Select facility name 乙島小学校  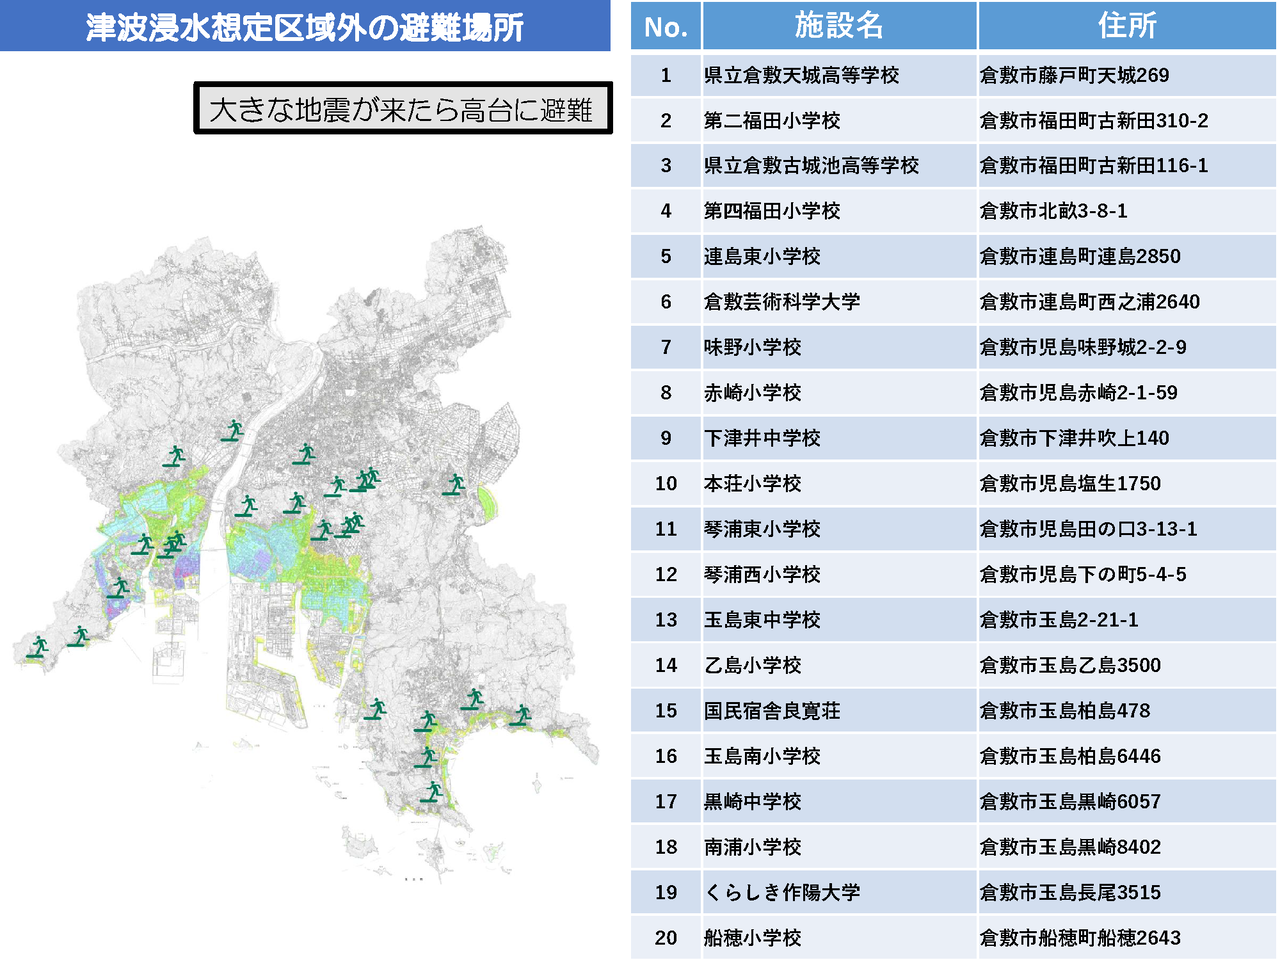click(x=753, y=665)
